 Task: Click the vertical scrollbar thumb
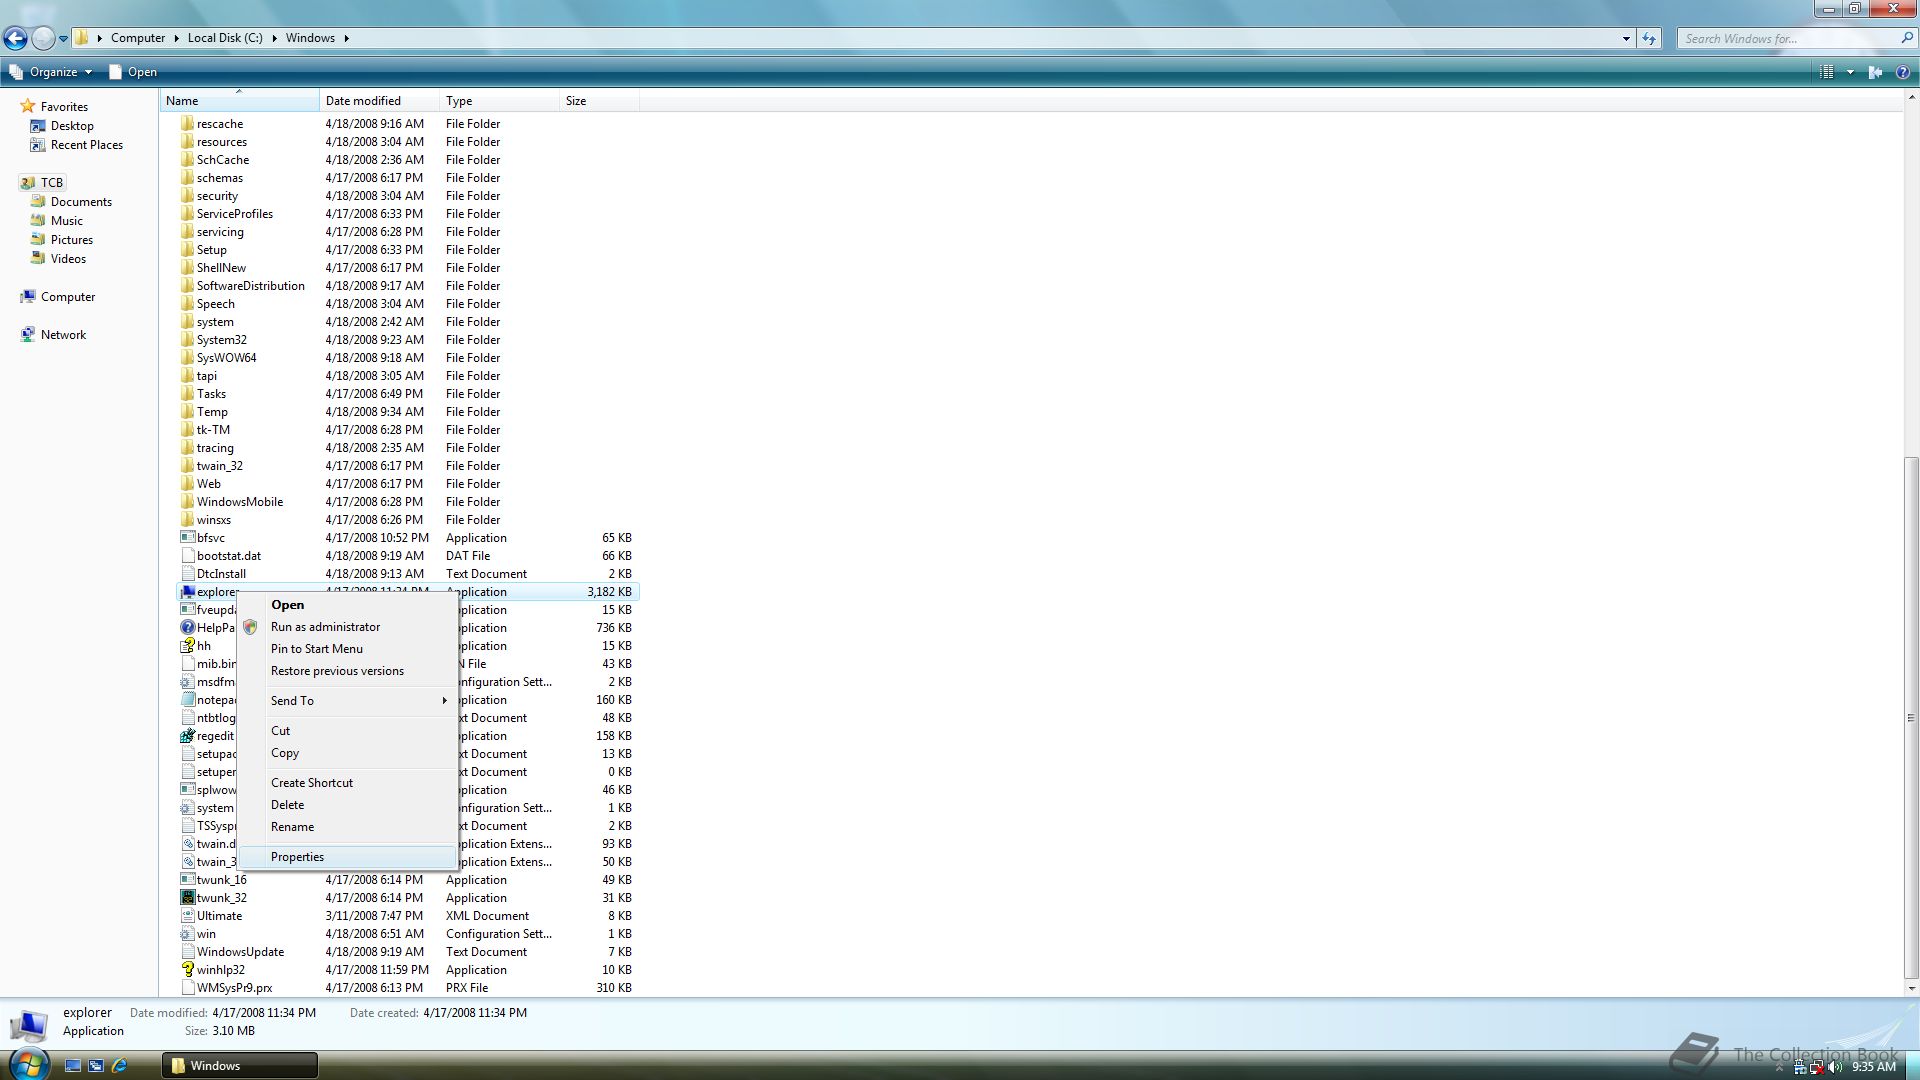[1911, 717]
